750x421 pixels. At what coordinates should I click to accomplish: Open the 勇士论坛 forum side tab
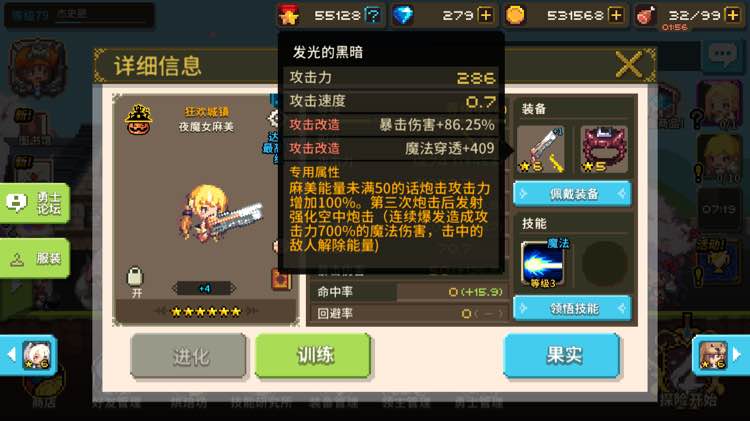35,203
